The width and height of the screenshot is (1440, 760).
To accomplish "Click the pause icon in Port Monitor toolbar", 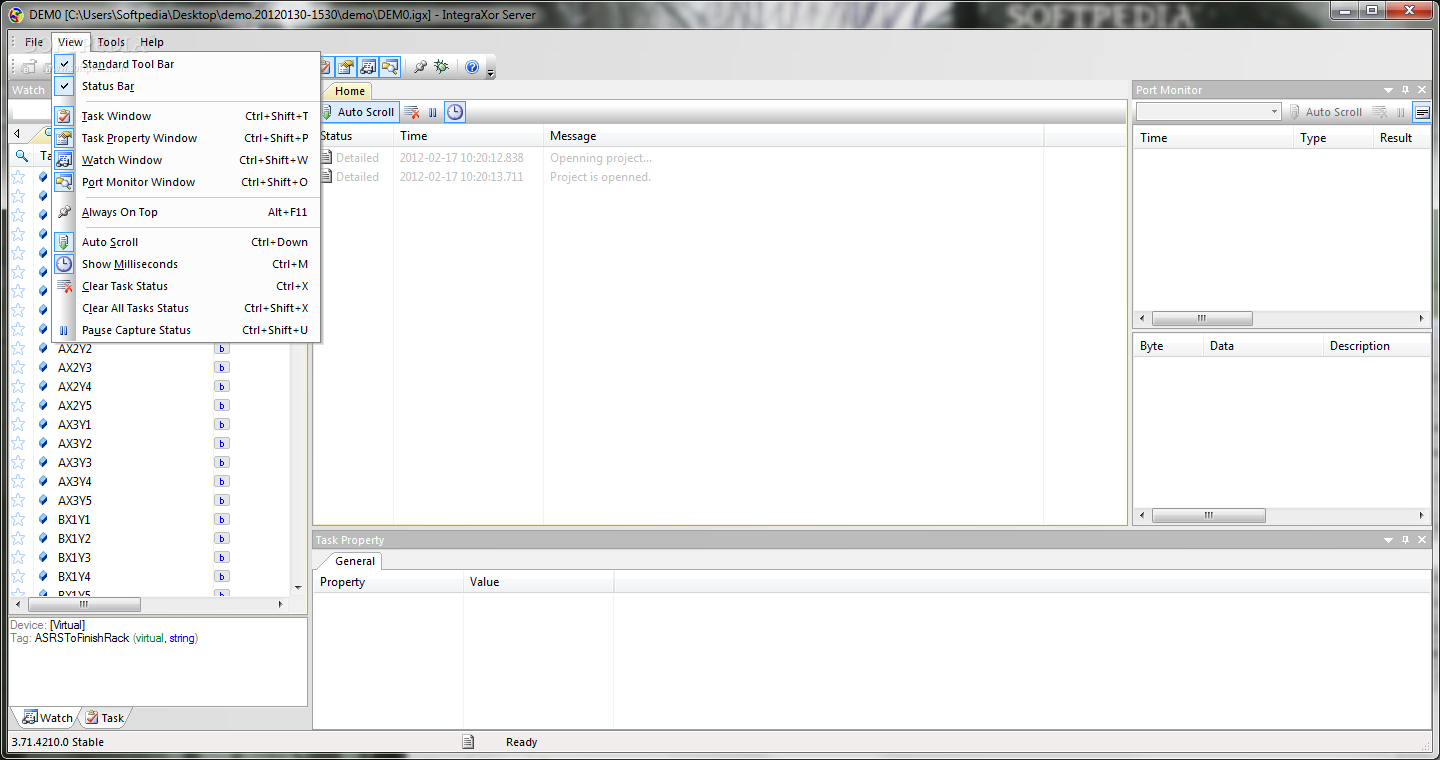I will point(1401,112).
